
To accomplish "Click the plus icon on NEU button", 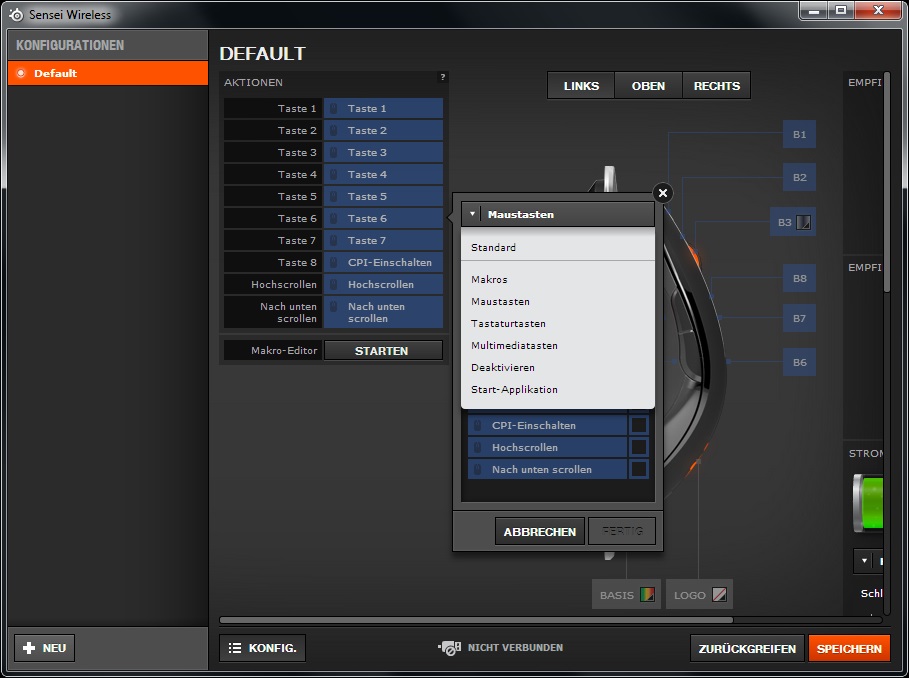I will coord(29,648).
